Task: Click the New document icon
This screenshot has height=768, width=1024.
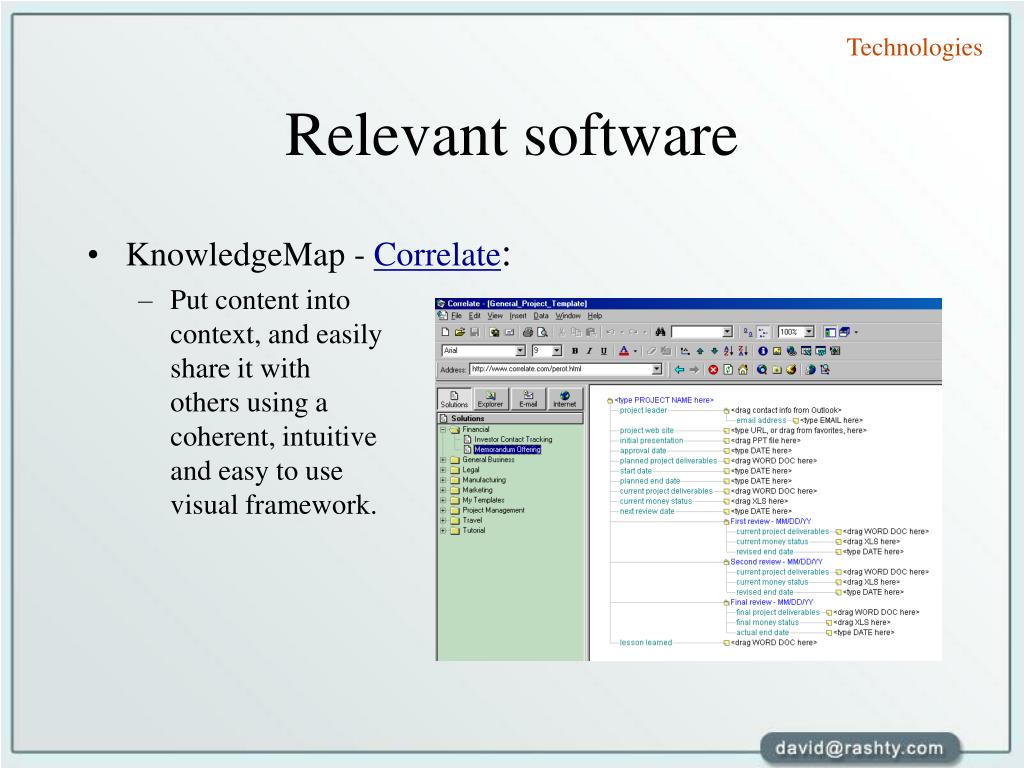Action: 445,332
